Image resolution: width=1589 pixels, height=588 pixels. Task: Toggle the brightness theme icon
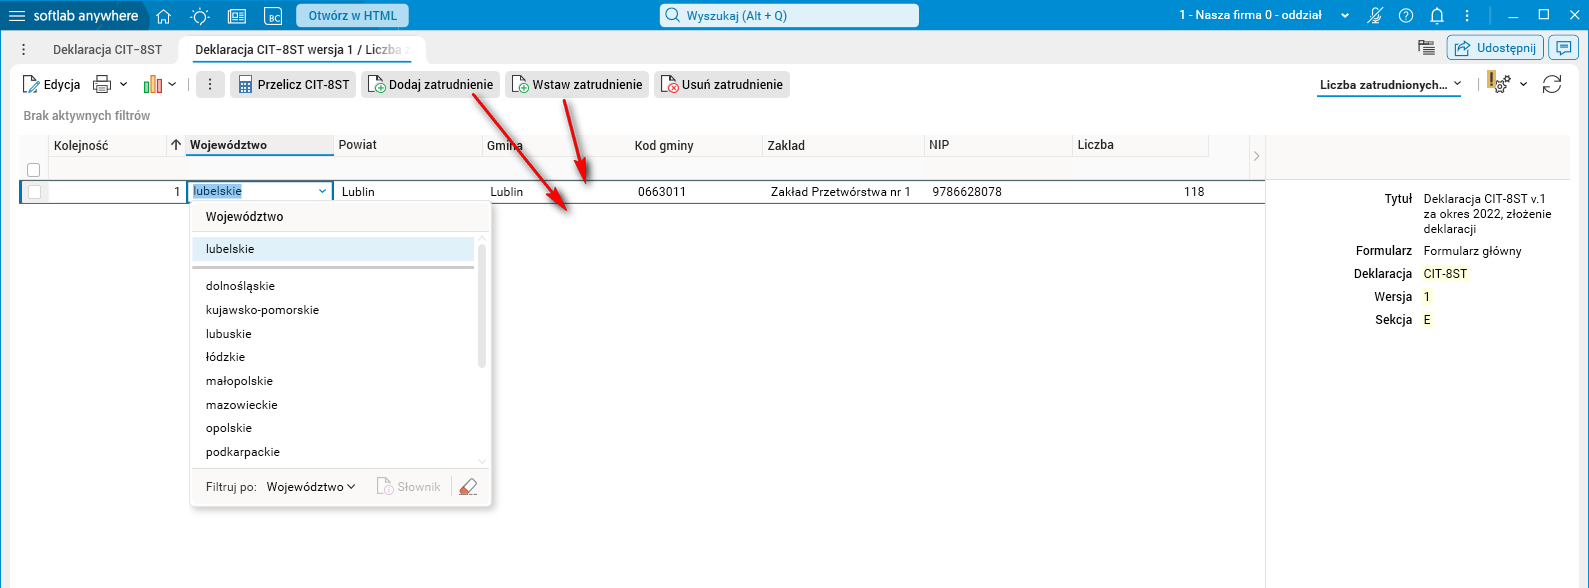(200, 16)
